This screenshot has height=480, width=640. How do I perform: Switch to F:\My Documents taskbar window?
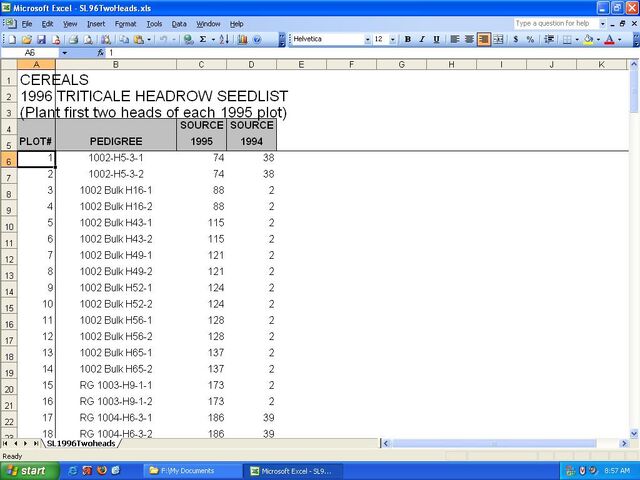(193, 471)
